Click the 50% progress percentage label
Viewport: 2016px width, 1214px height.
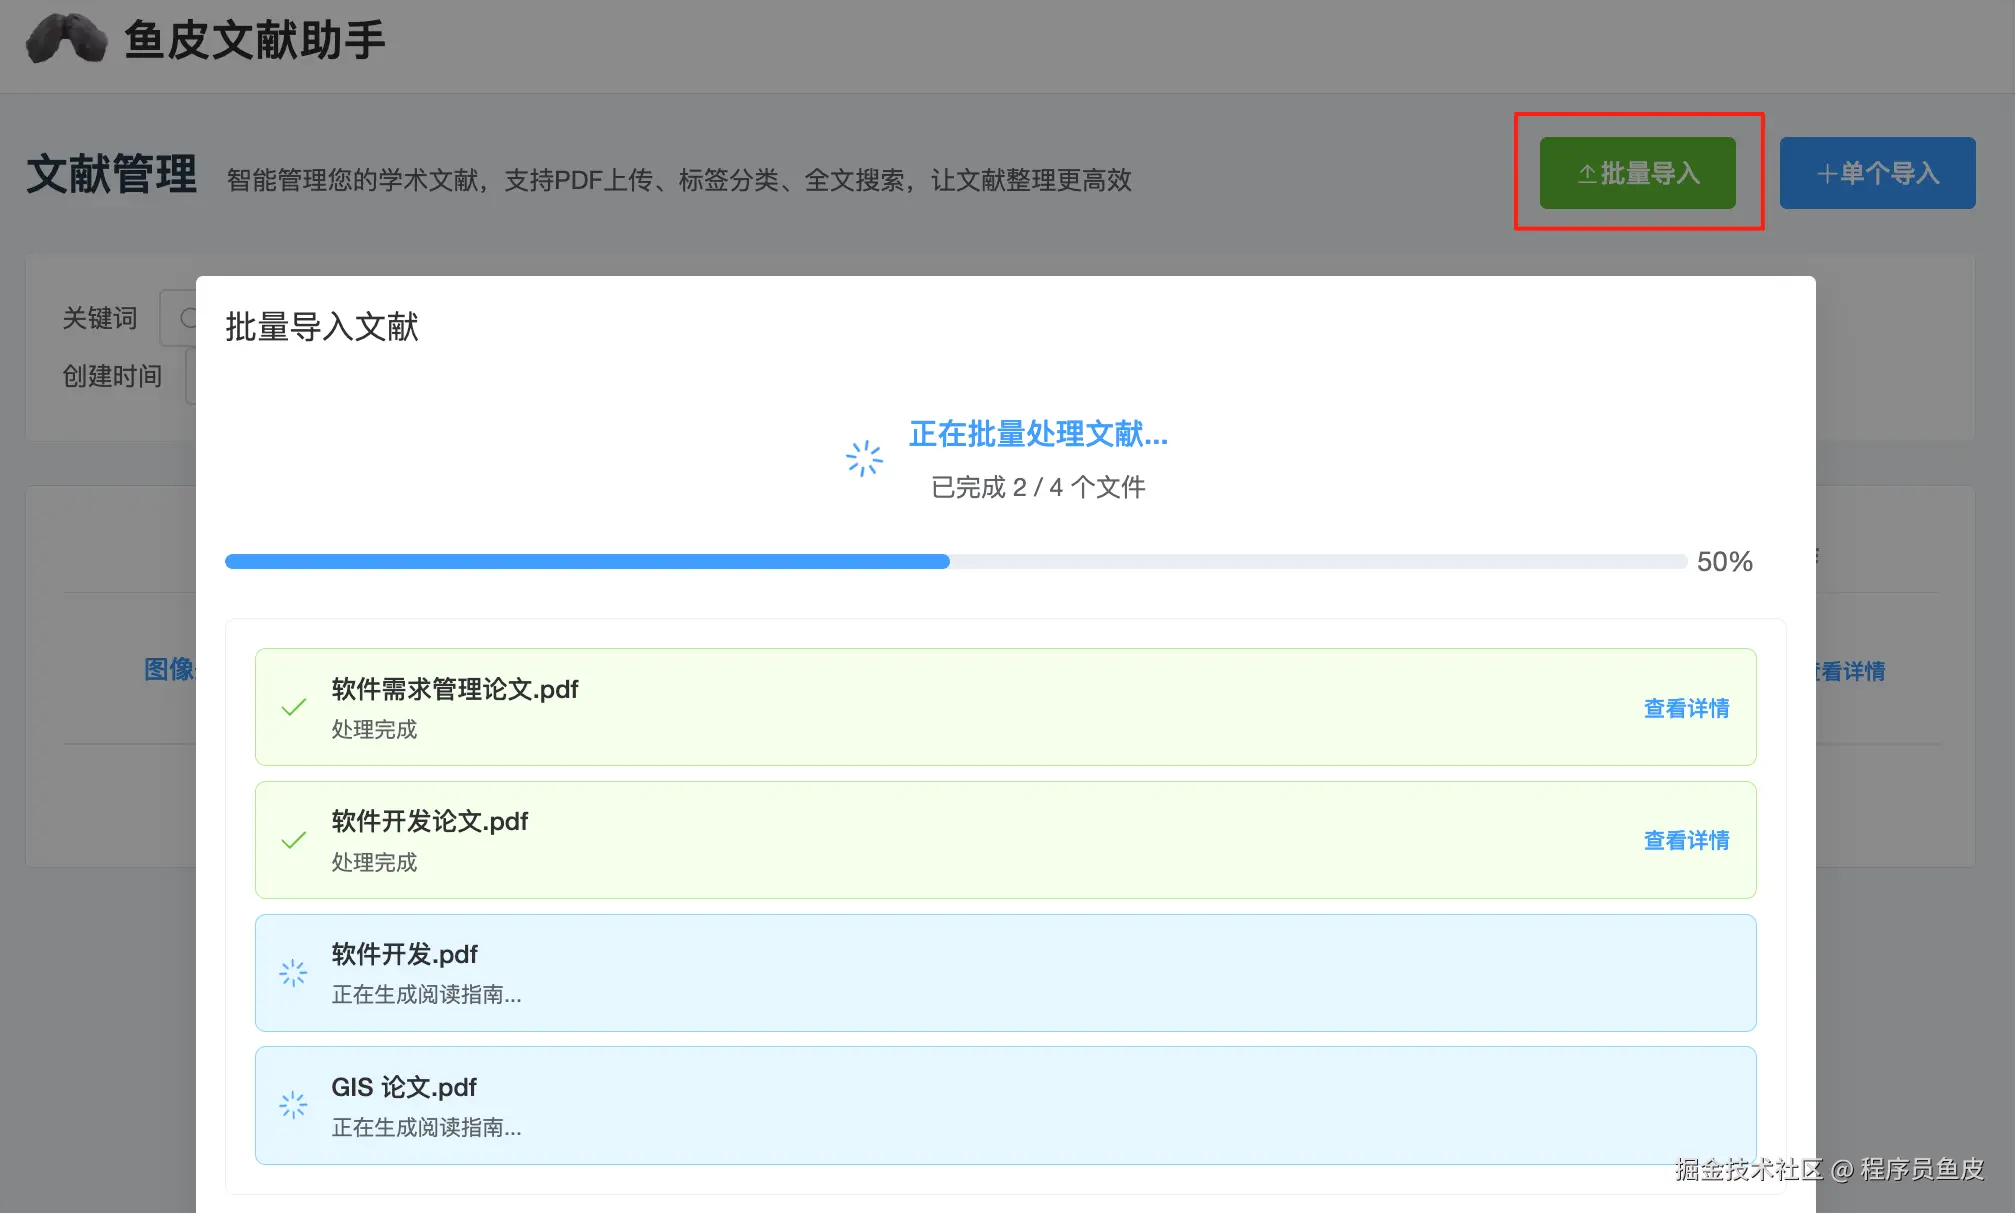(1724, 562)
